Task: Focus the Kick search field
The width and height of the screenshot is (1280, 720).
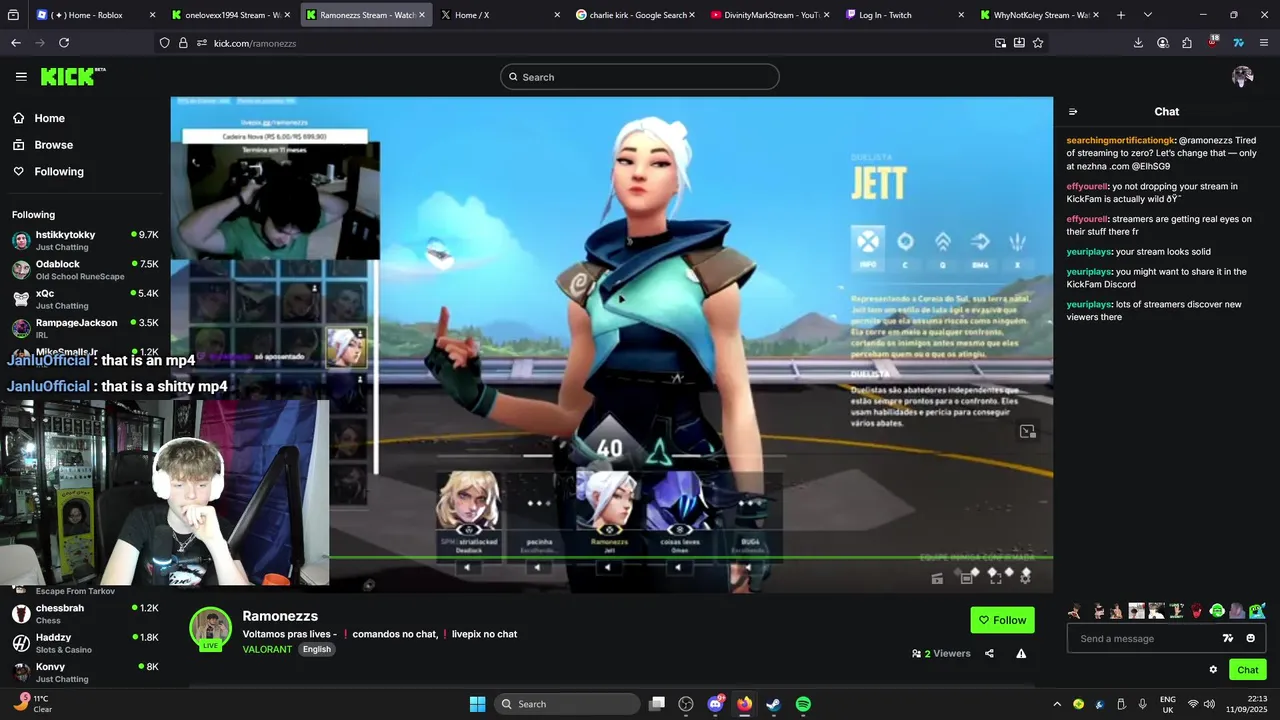Action: point(640,77)
